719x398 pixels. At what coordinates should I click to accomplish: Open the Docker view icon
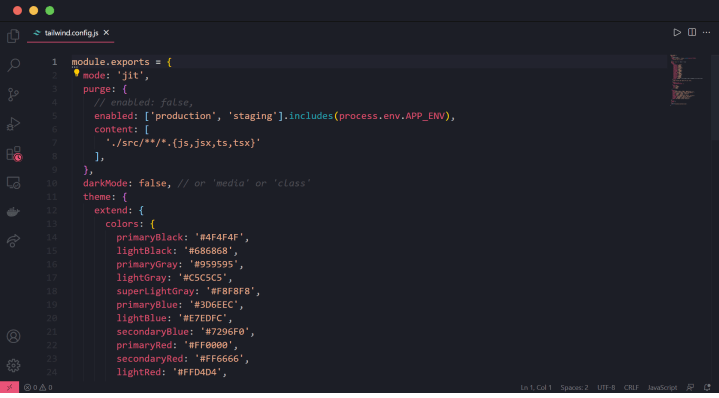tap(13, 212)
